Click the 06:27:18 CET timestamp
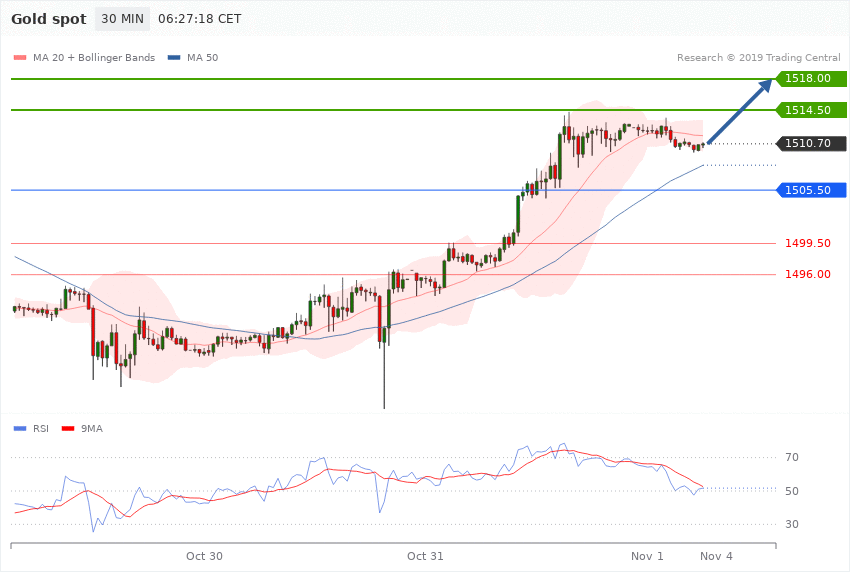Screen dimensions: 850x576 tap(199, 19)
